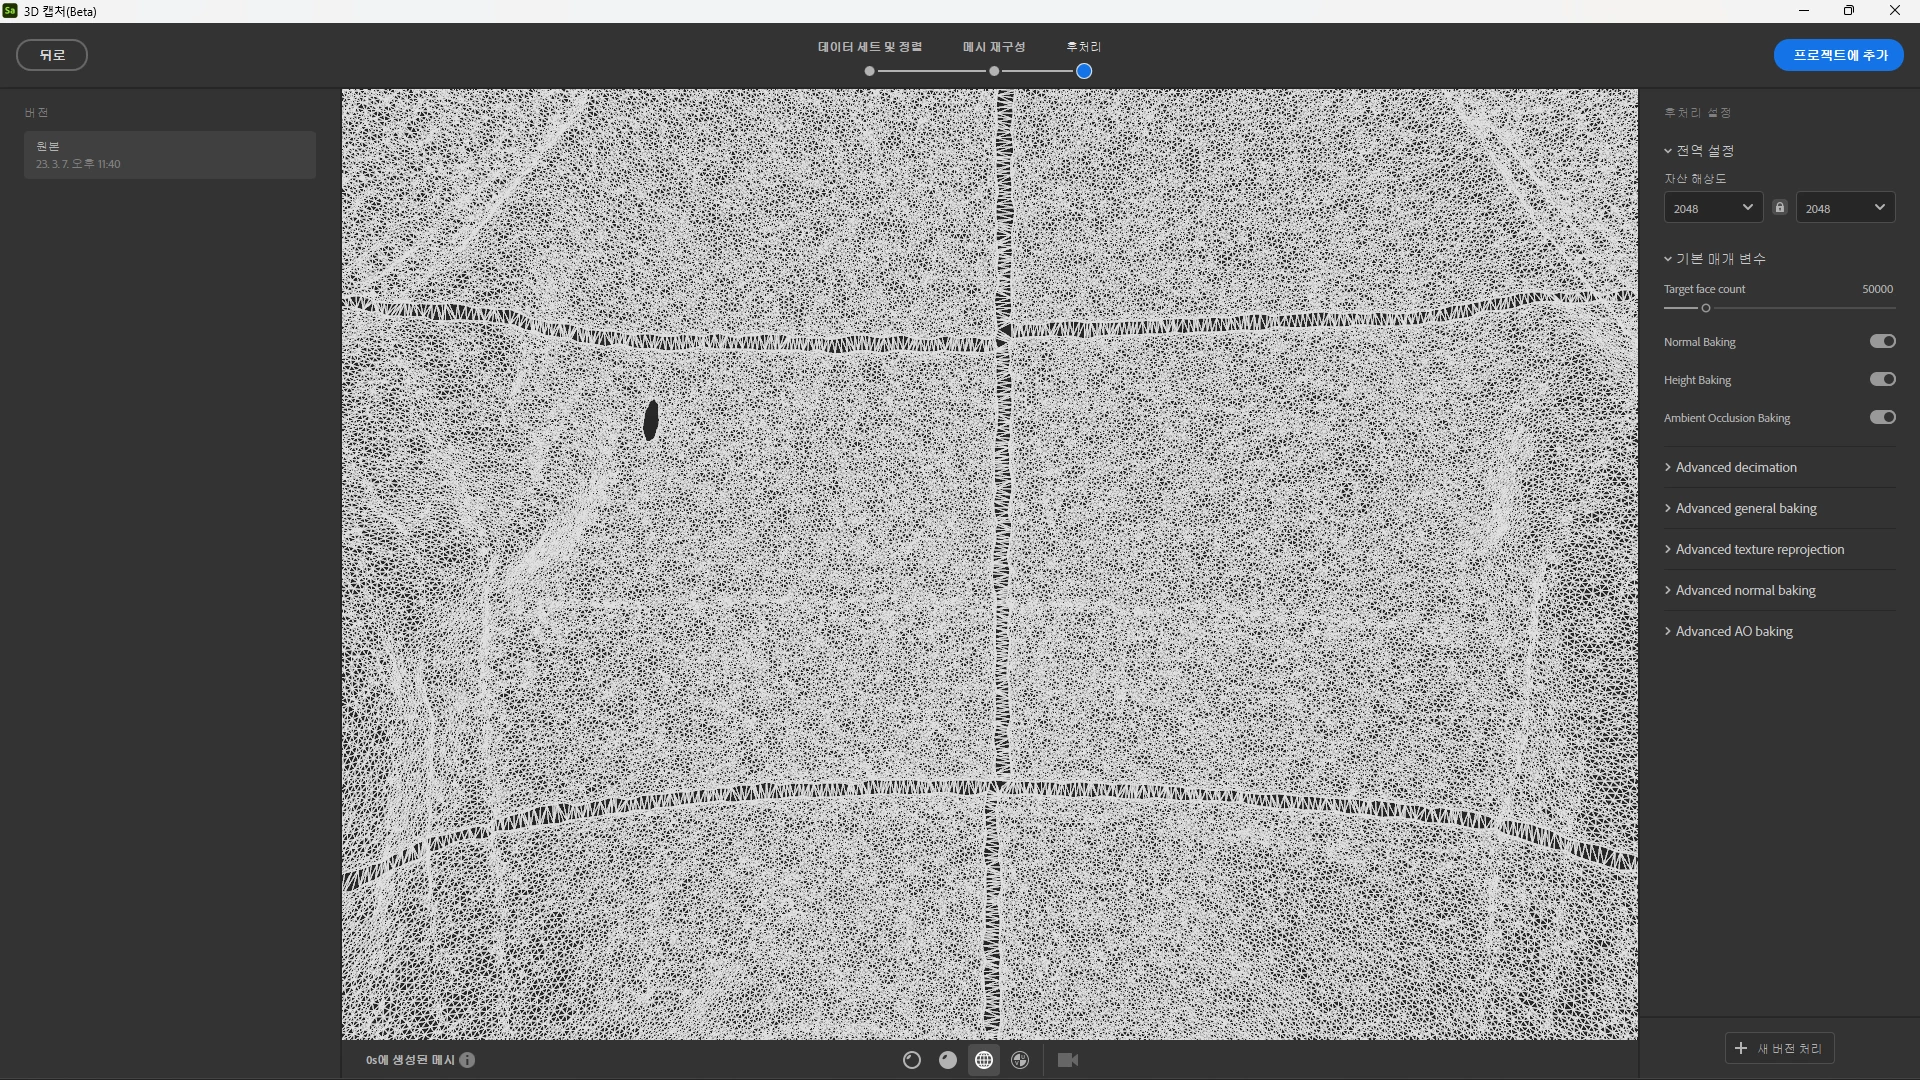Open the first 2048 resolution dropdown

pyautogui.click(x=1713, y=208)
